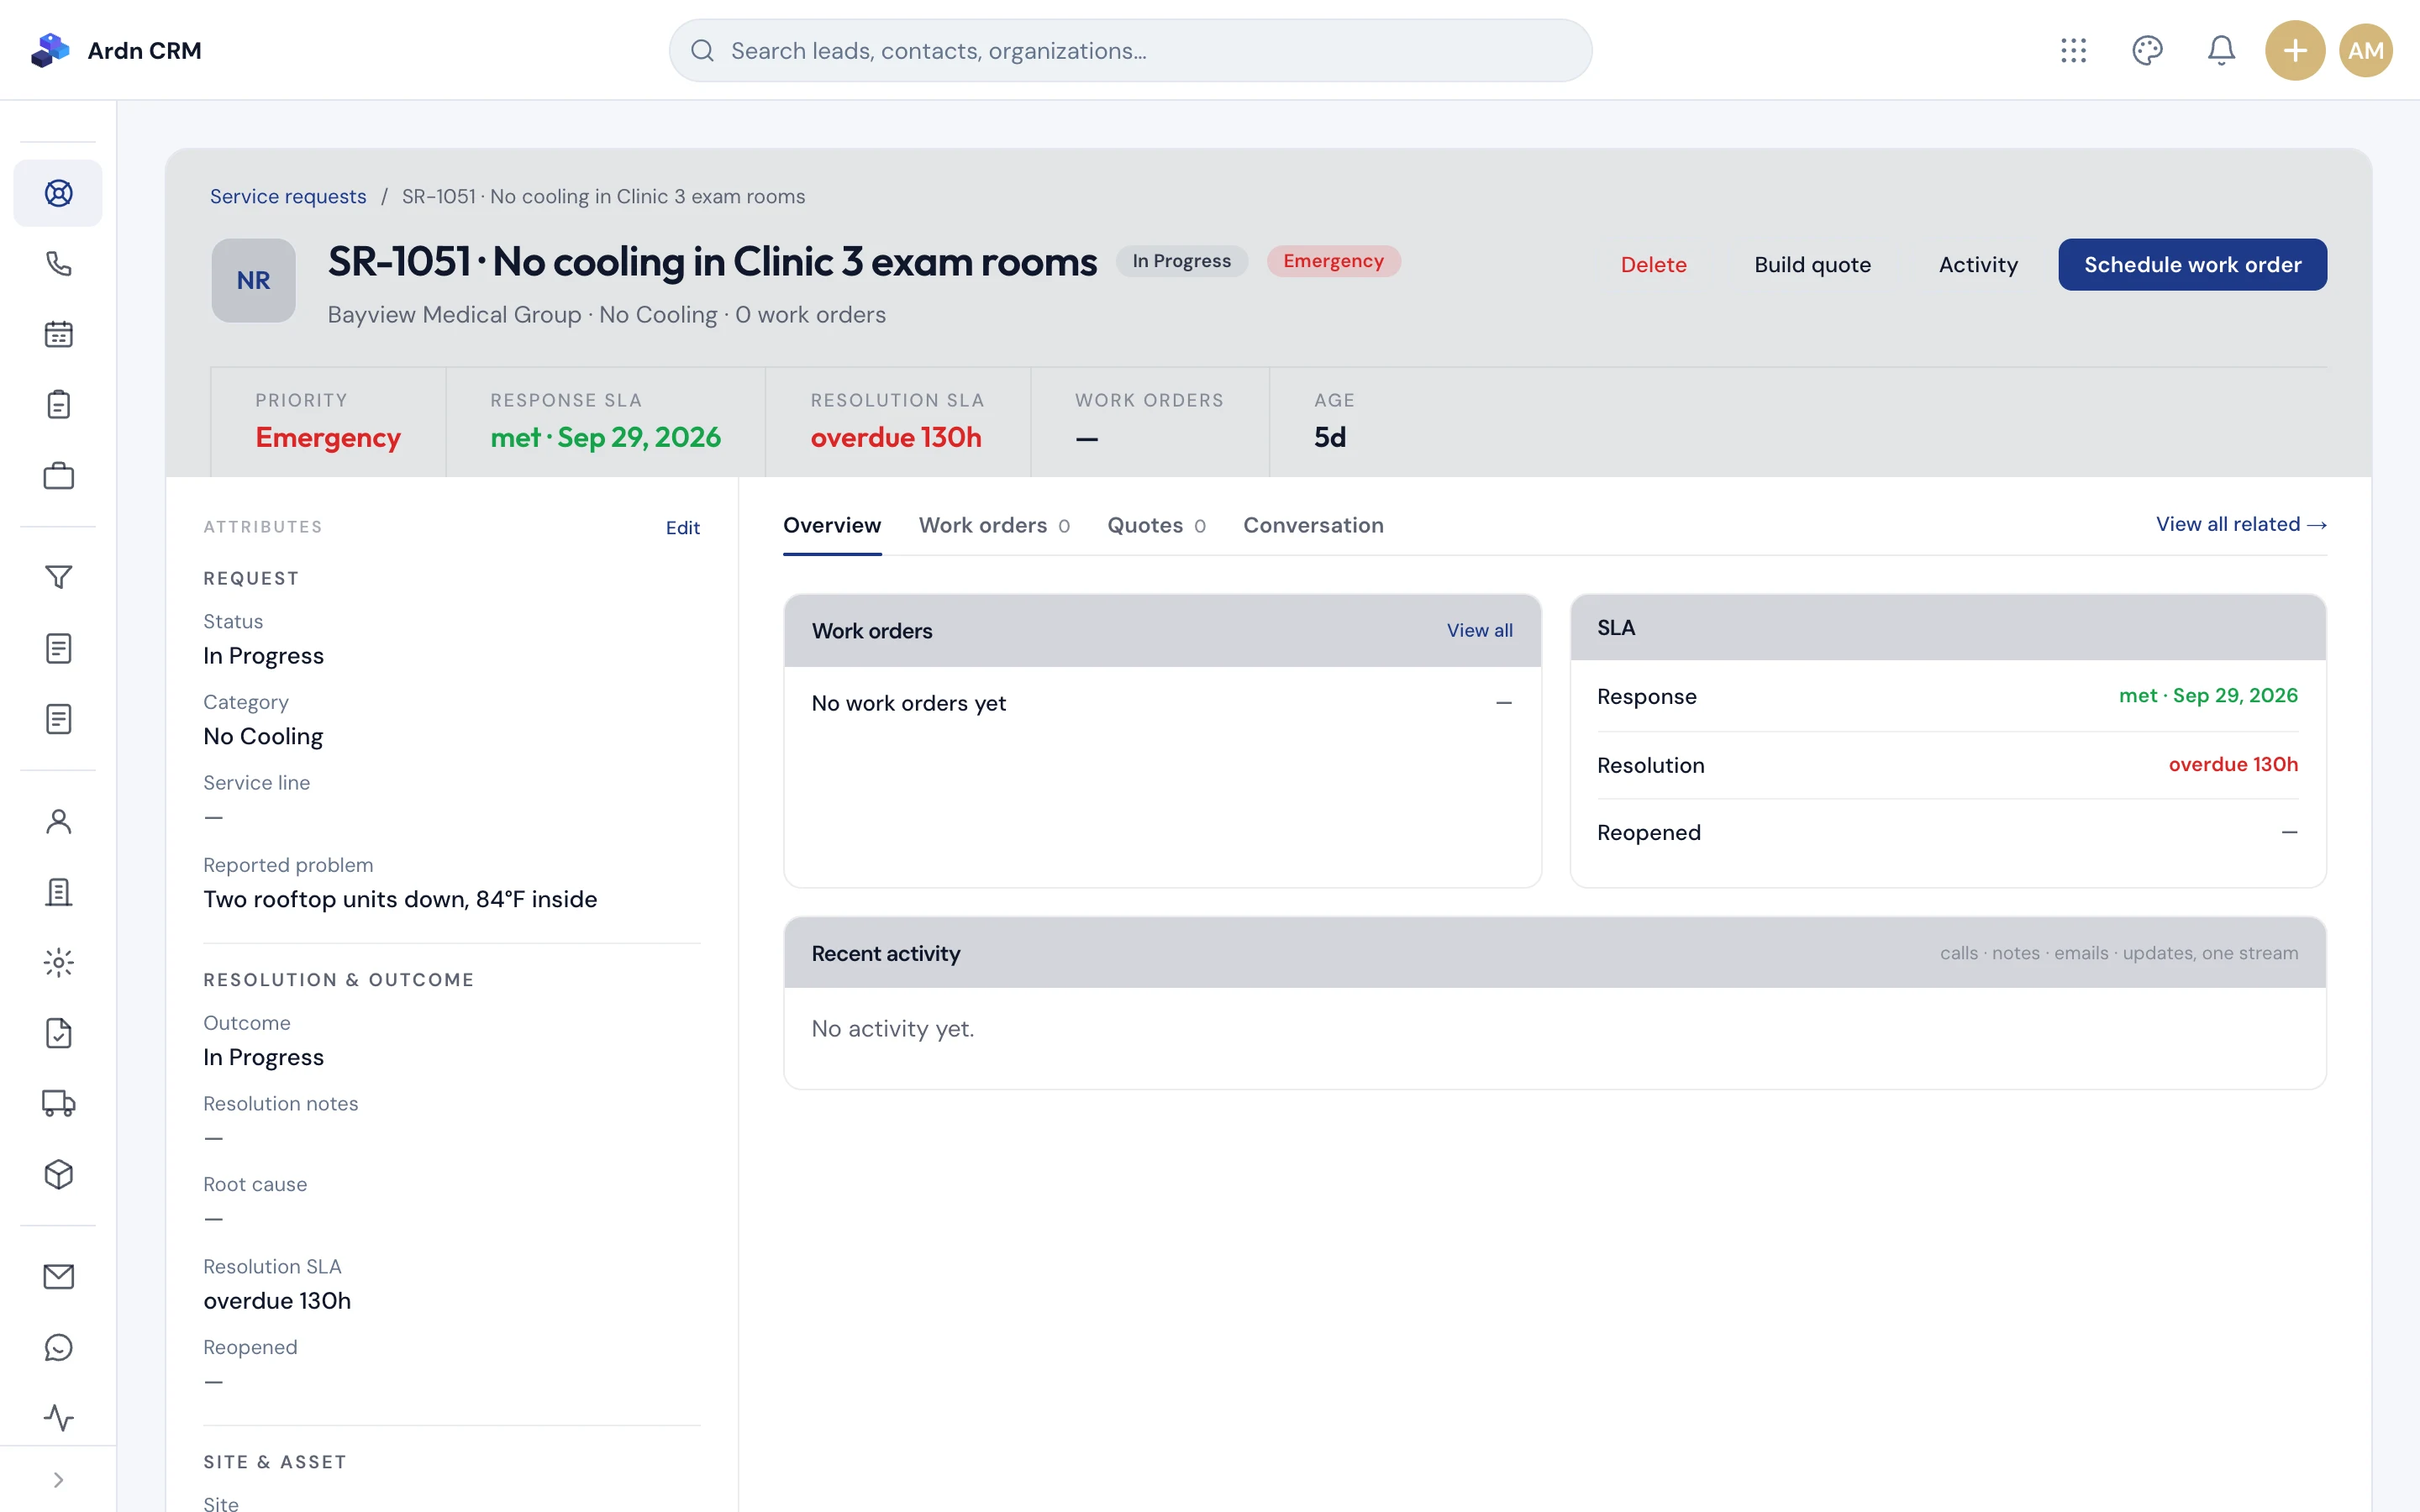Open the building organizations sidebar icon
This screenshot has width=2420, height=1512.
tap(58, 892)
